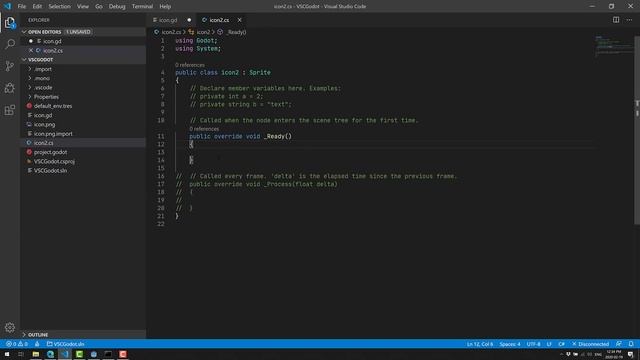Click the Disconnected status item
Screen dimensions: 640x360
click(x=590, y=344)
